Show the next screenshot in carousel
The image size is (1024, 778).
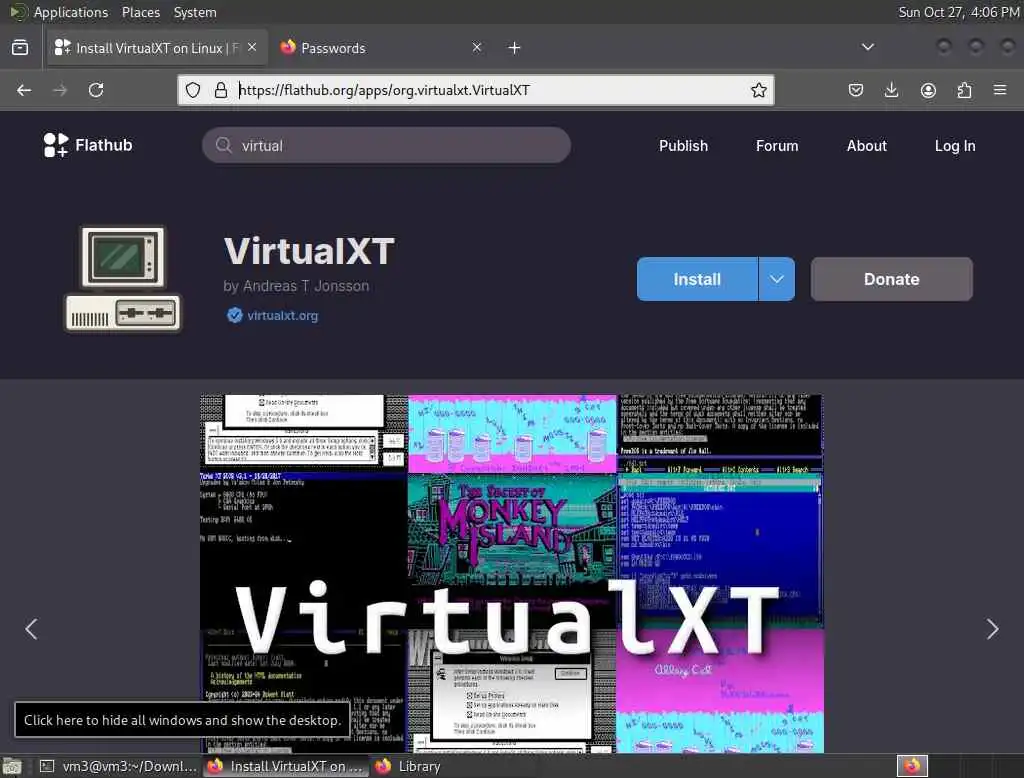point(993,629)
